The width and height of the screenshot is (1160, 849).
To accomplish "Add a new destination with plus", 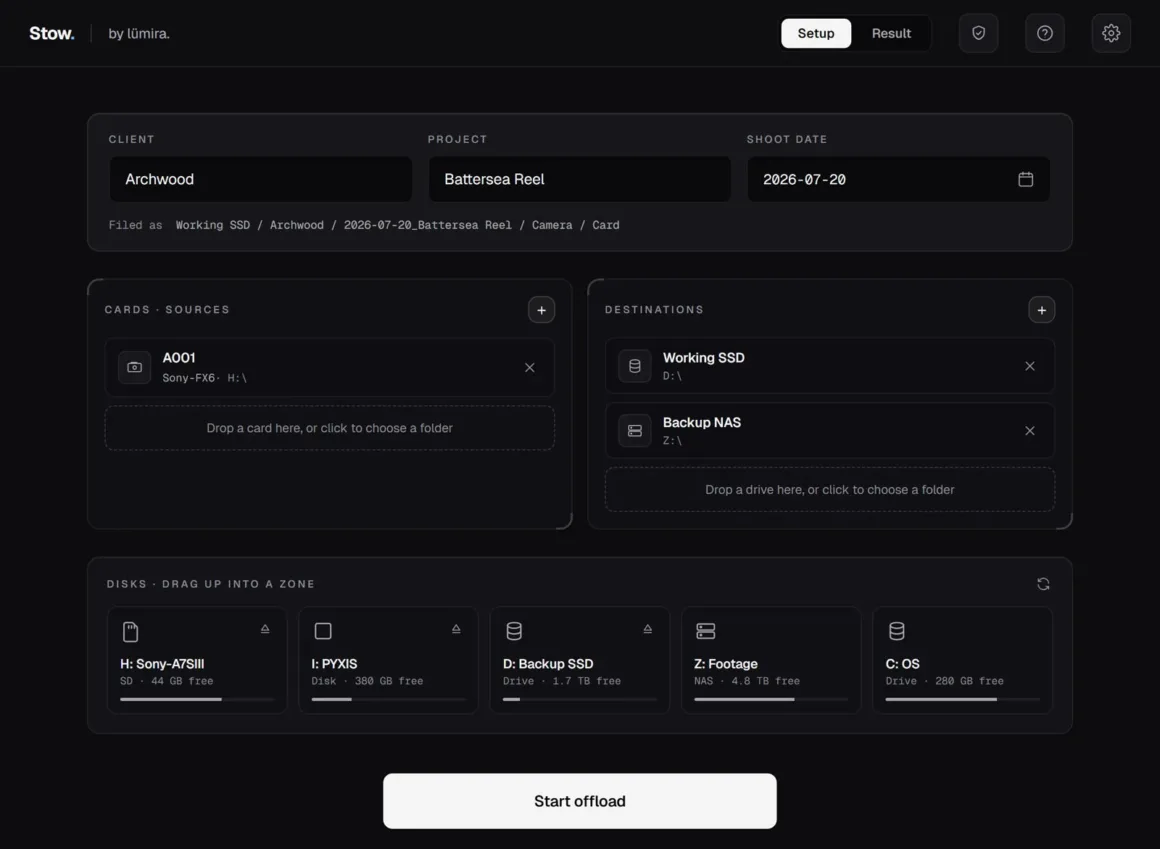I will (x=1042, y=310).
